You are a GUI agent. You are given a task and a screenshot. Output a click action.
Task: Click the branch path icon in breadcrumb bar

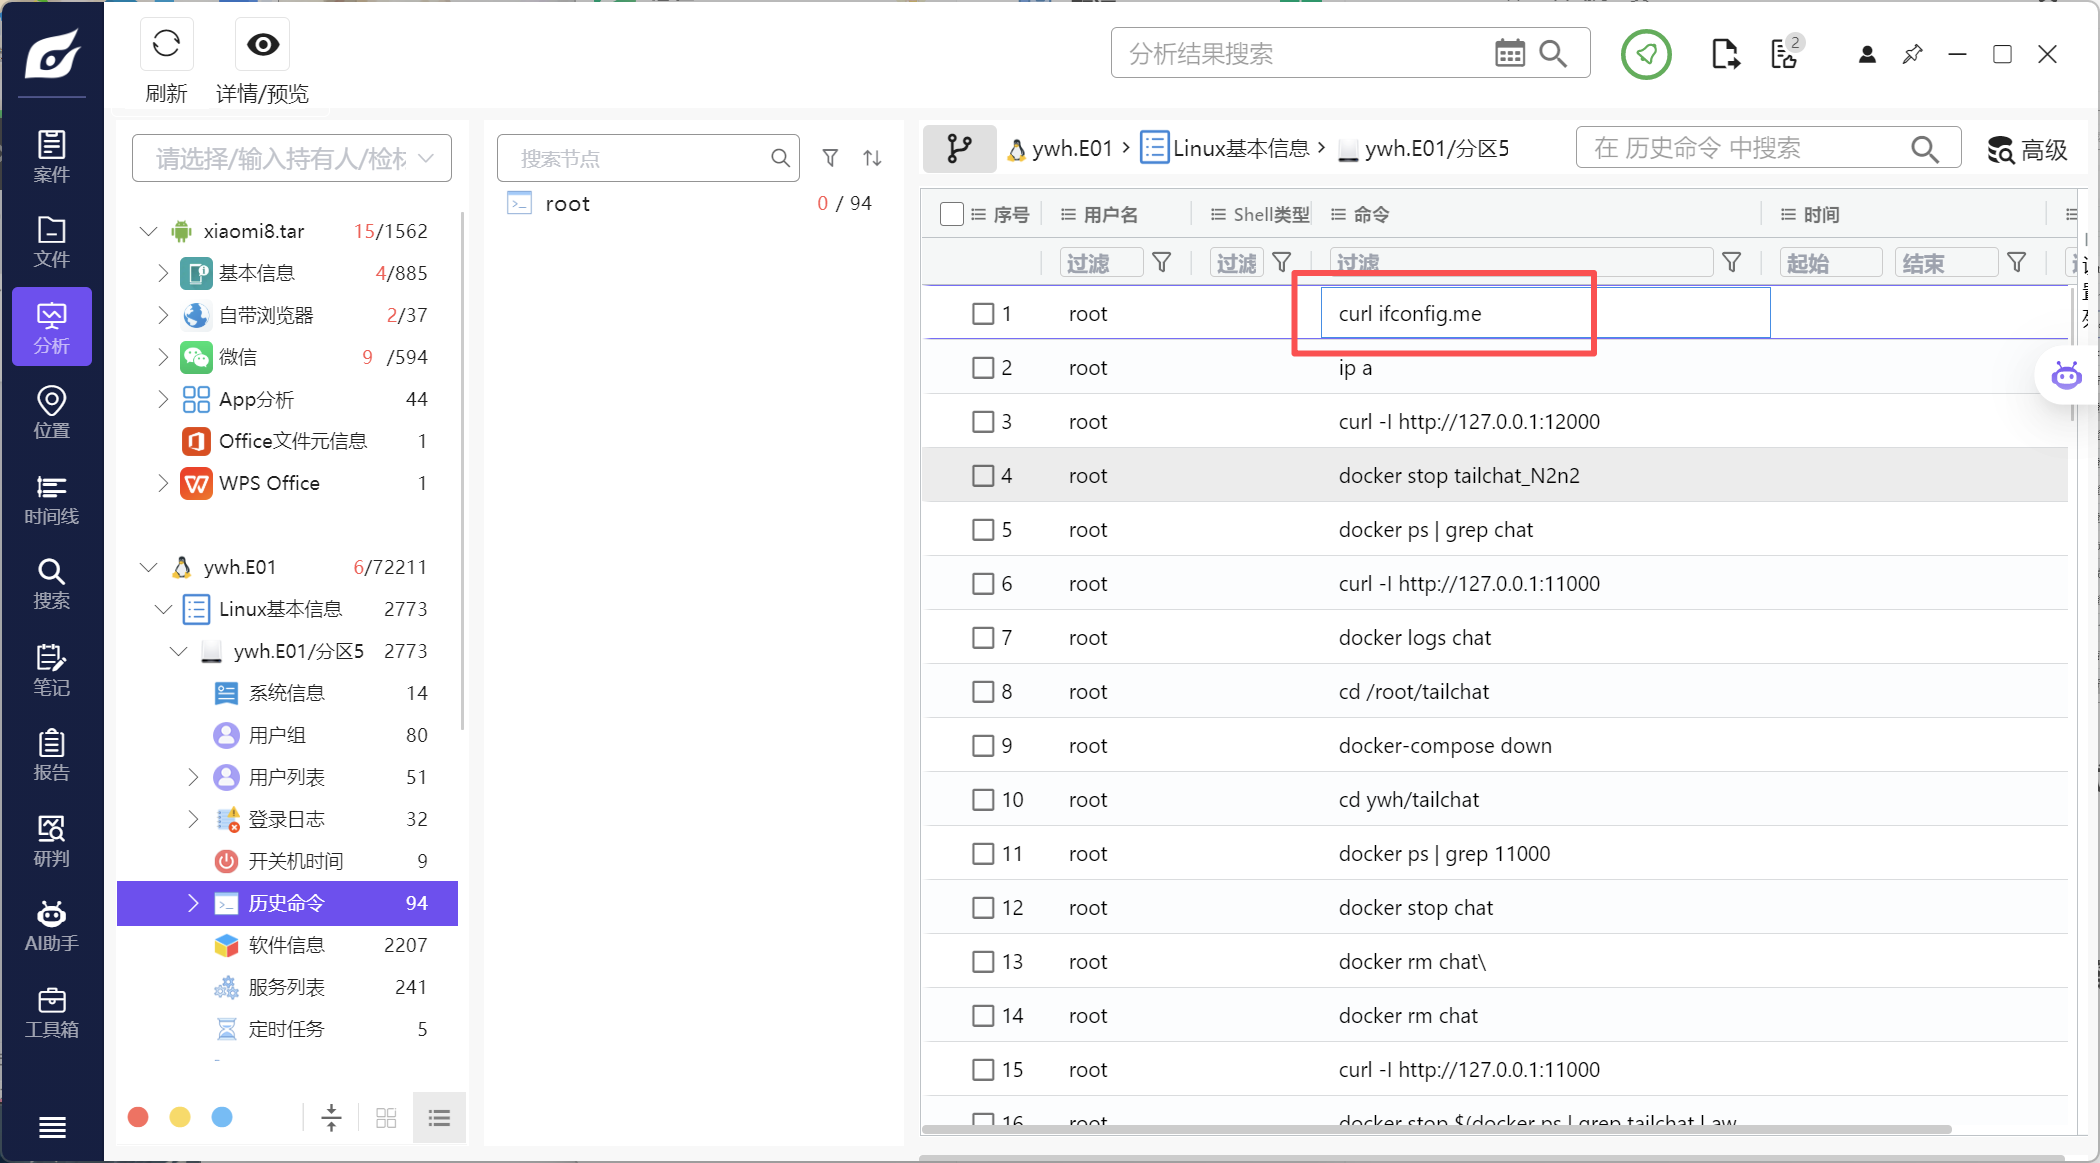click(959, 149)
